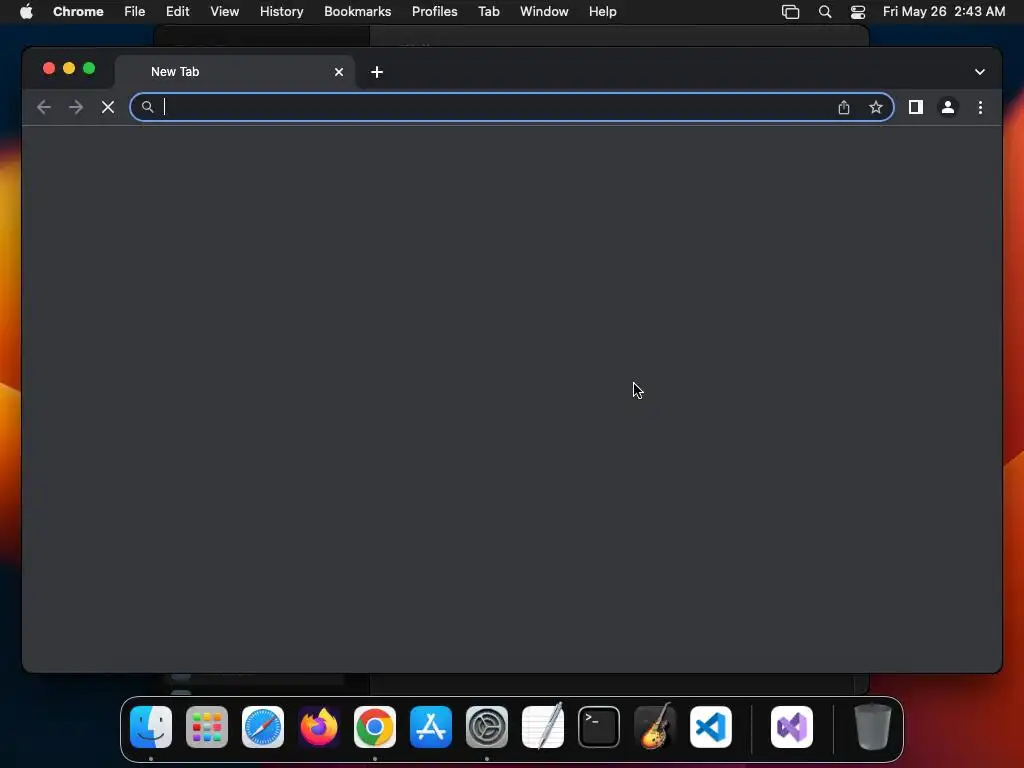Open System Settings from the Dock
The width and height of the screenshot is (1024, 768).
point(487,727)
